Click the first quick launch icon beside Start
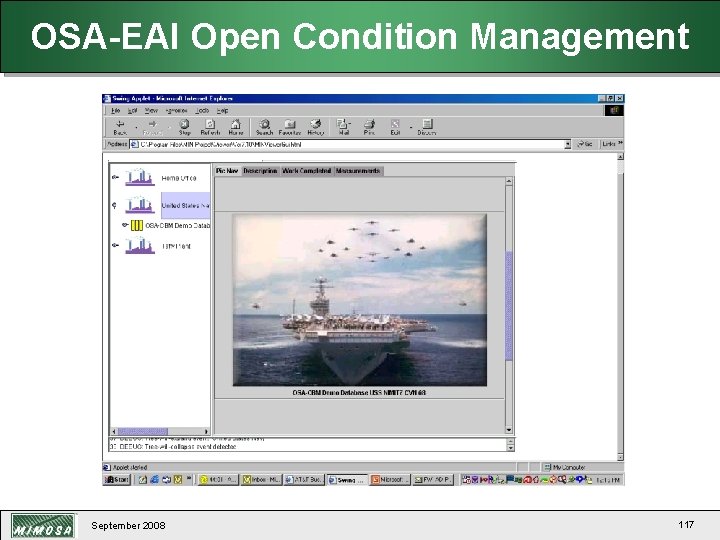Image resolution: width=720 pixels, height=540 pixels. [143, 480]
